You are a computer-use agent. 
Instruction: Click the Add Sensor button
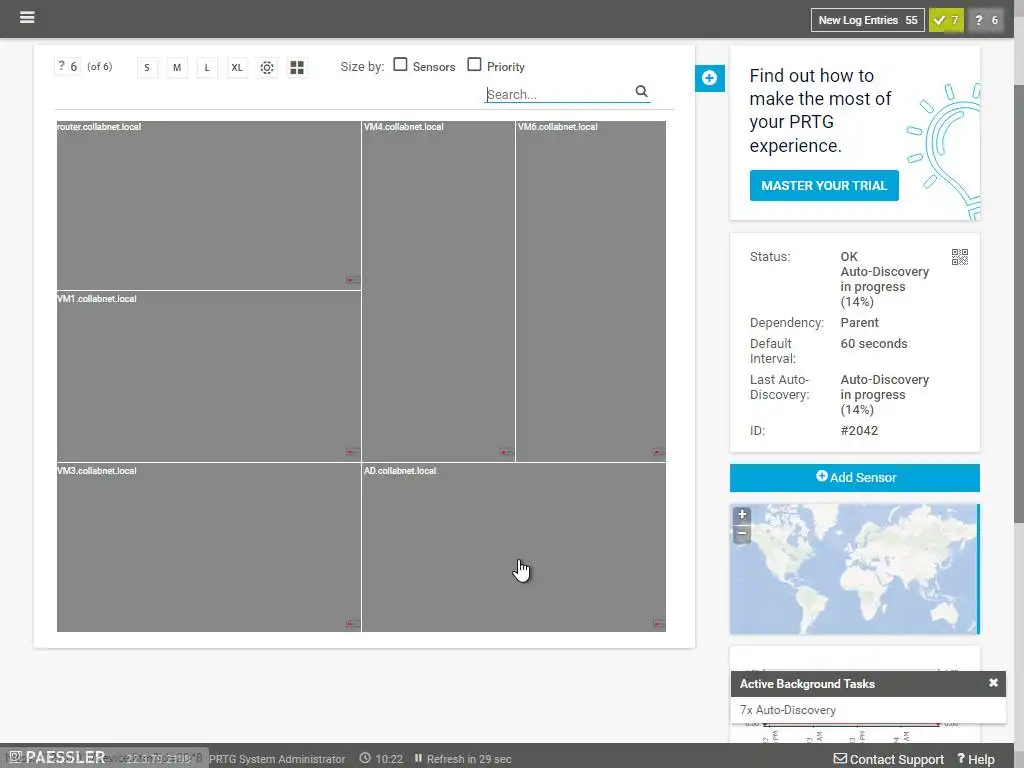click(855, 477)
